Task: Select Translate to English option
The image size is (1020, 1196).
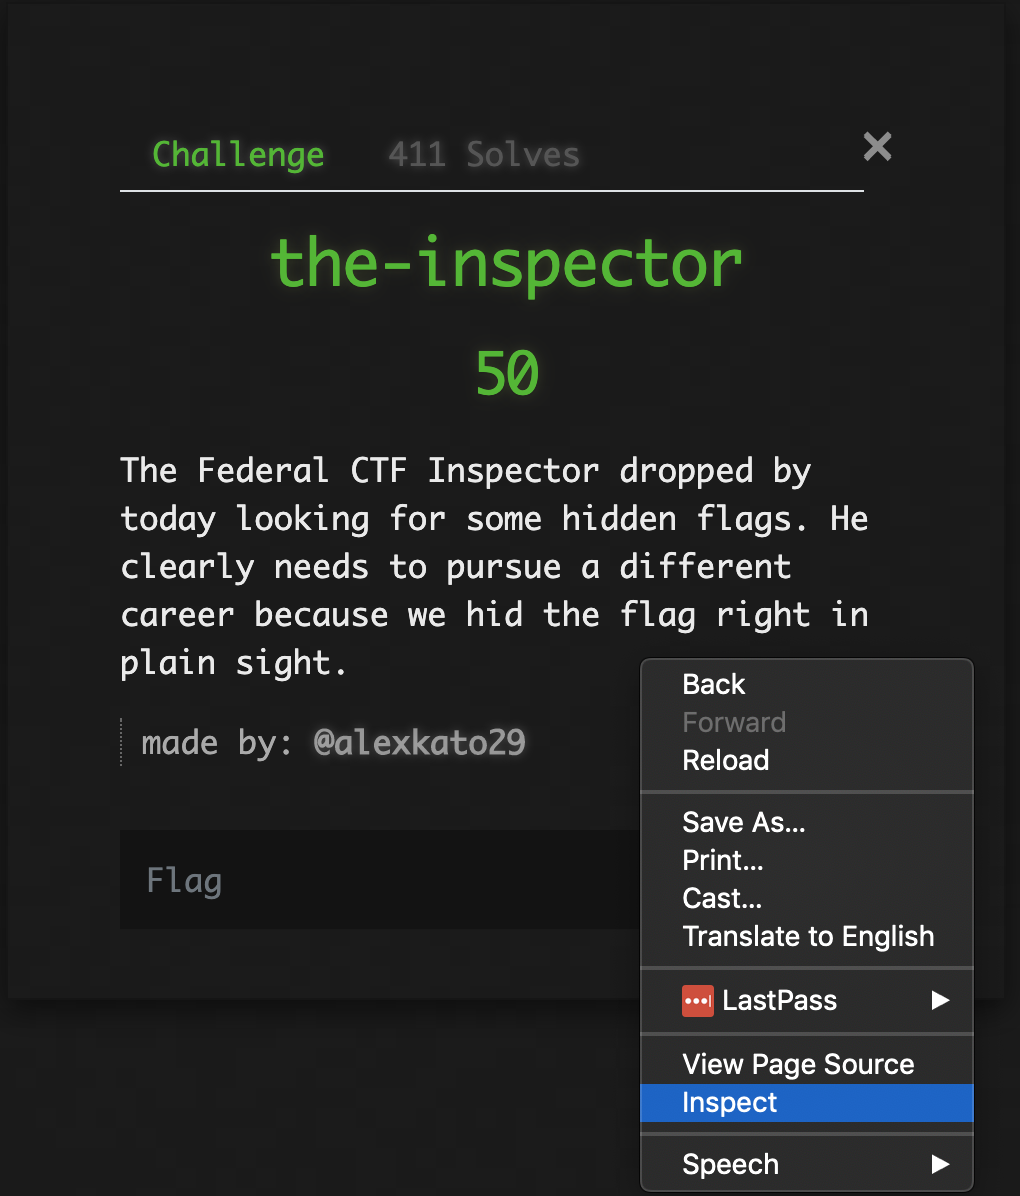Action: pos(808,936)
